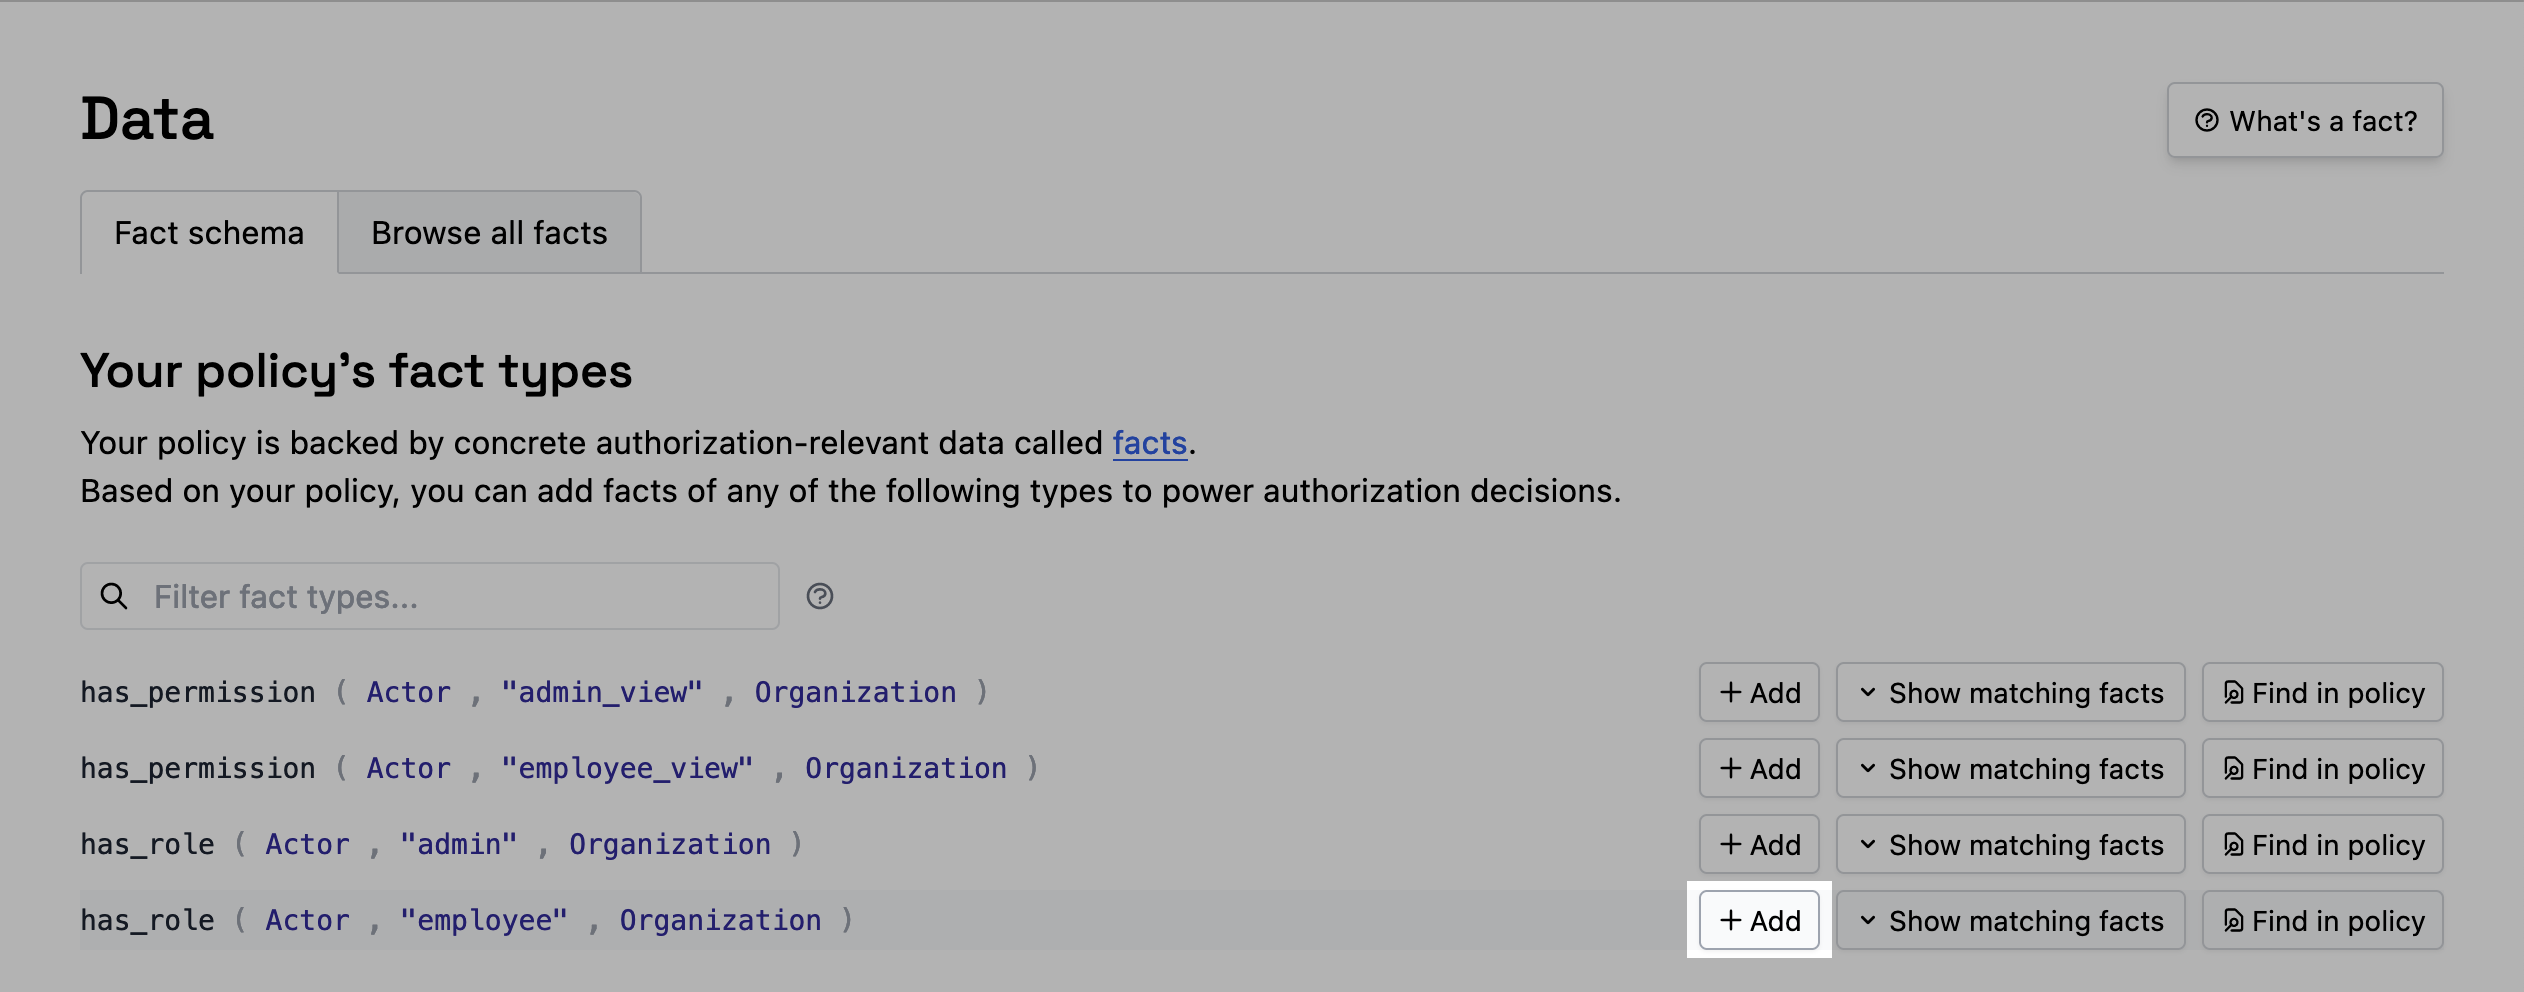
Task: Add a has_role employee fact
Action: 1759,921
